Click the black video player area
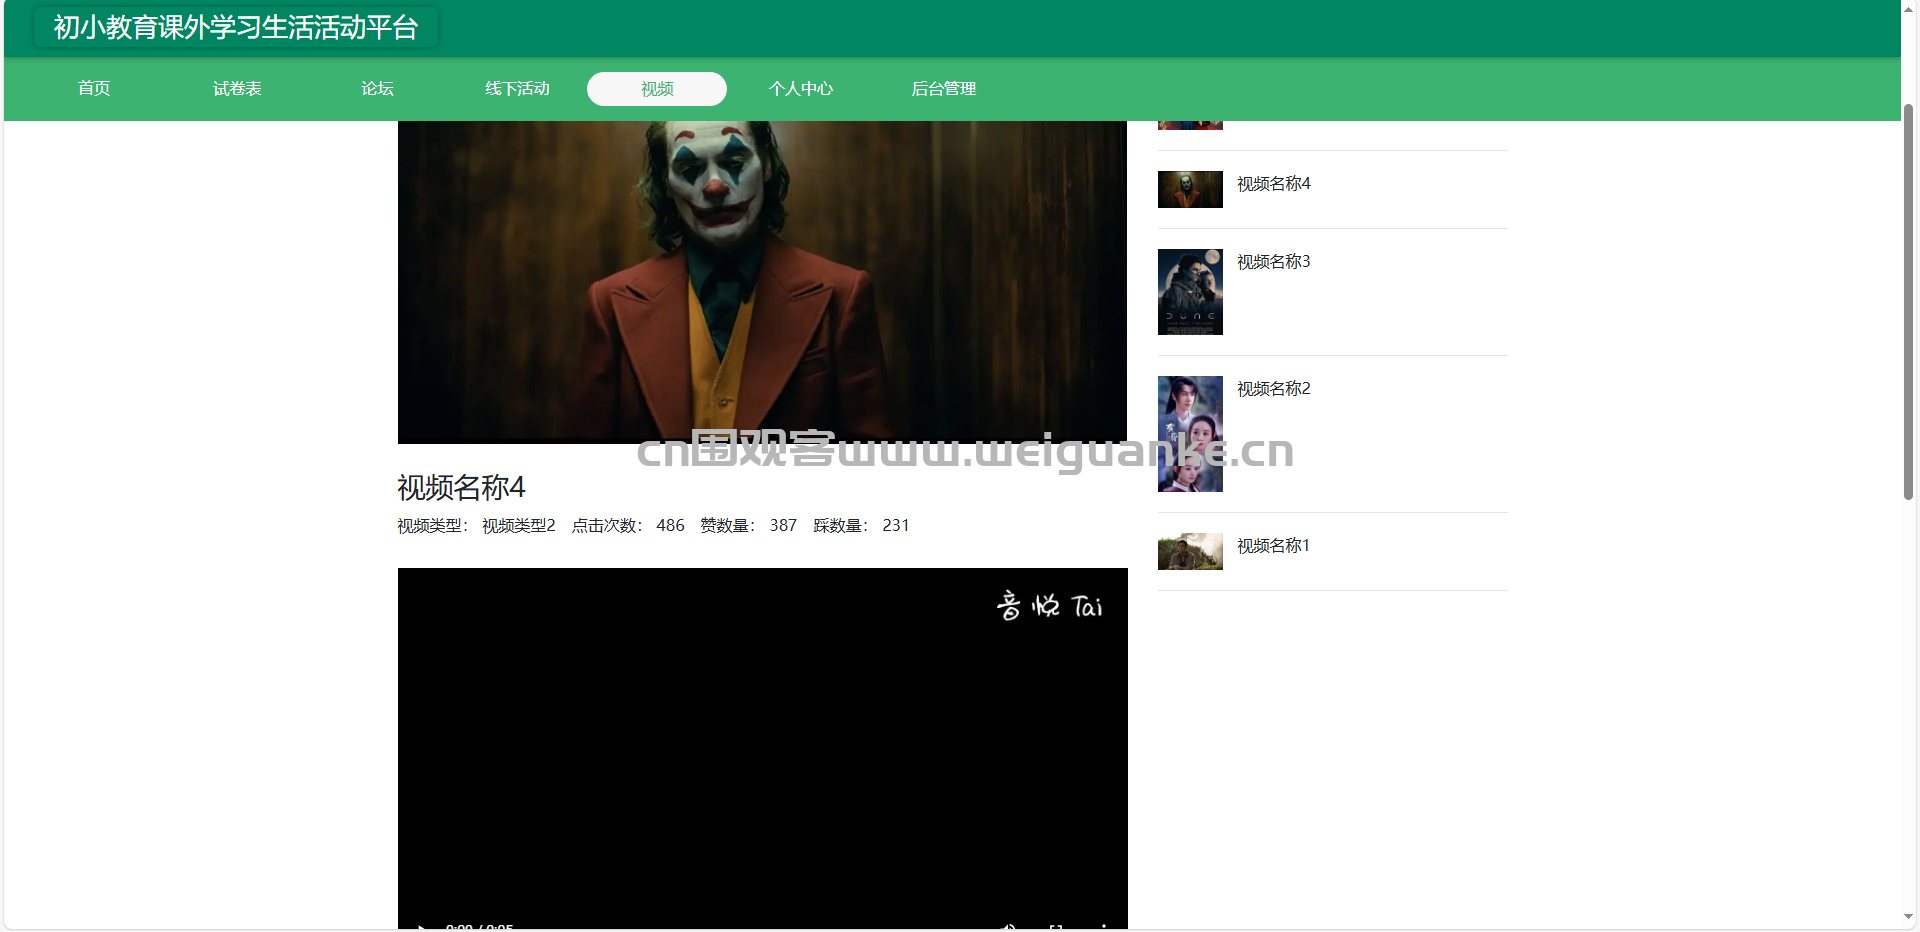 click(x=762, y=748)
